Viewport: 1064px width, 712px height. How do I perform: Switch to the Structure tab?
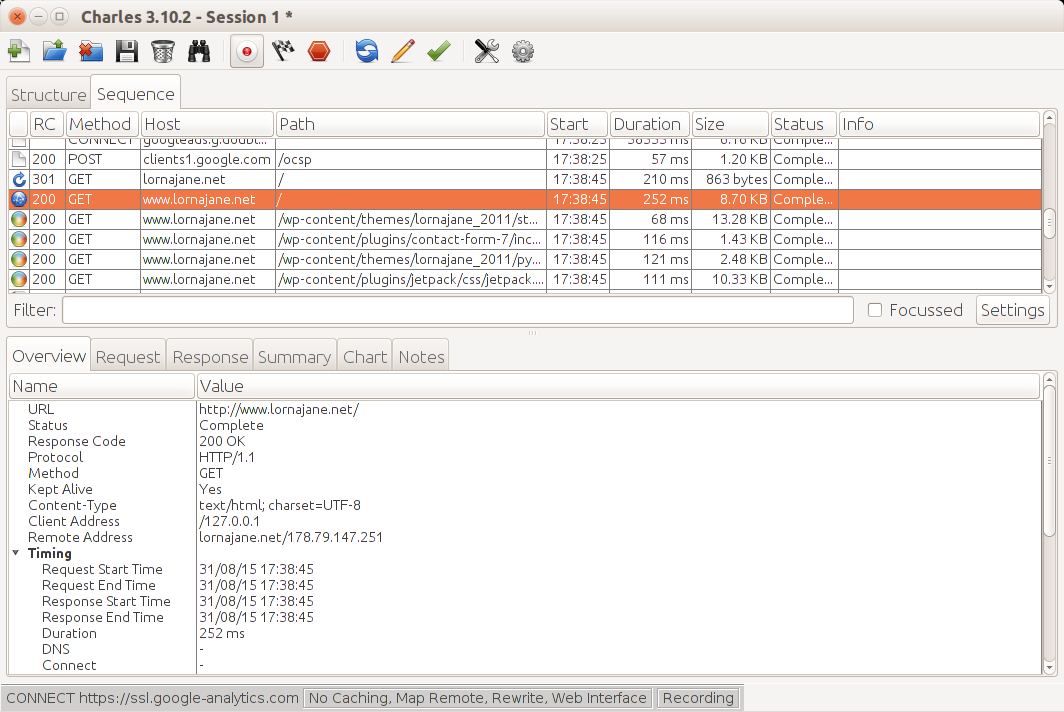coord(48,95)
